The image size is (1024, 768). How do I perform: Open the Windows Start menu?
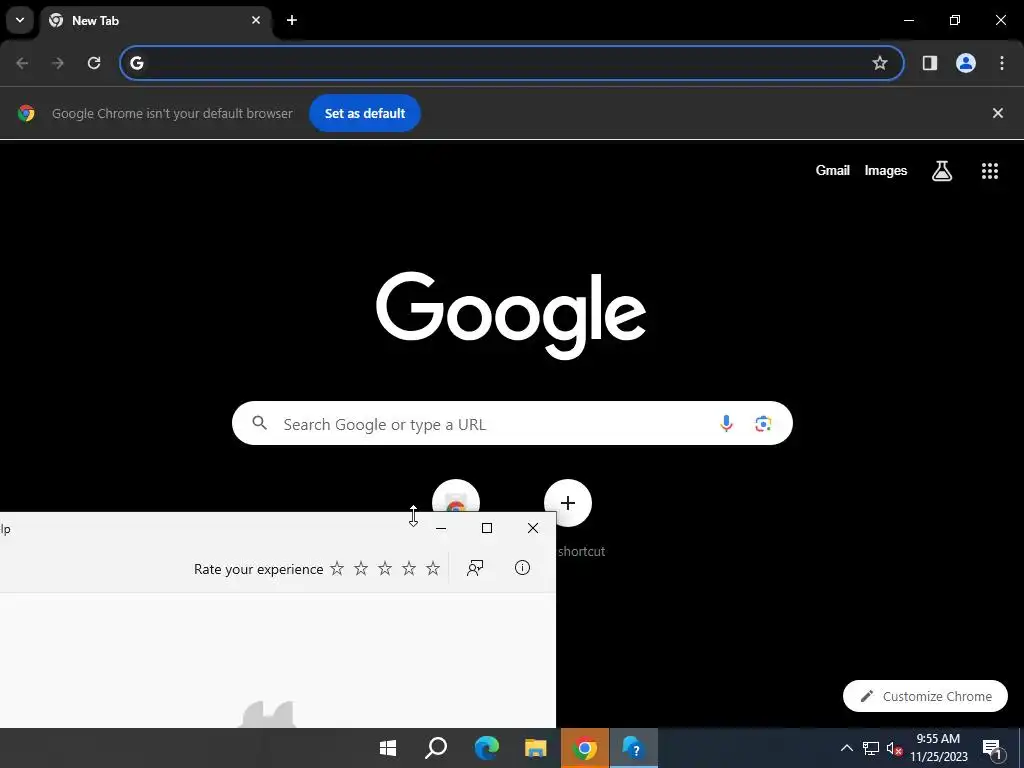tap(388, 748)
